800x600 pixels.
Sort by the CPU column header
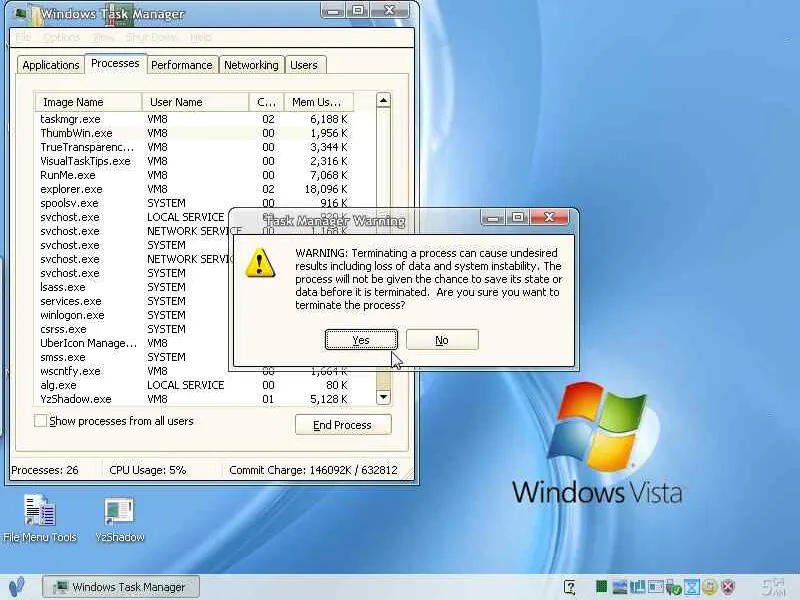point(266,102)
